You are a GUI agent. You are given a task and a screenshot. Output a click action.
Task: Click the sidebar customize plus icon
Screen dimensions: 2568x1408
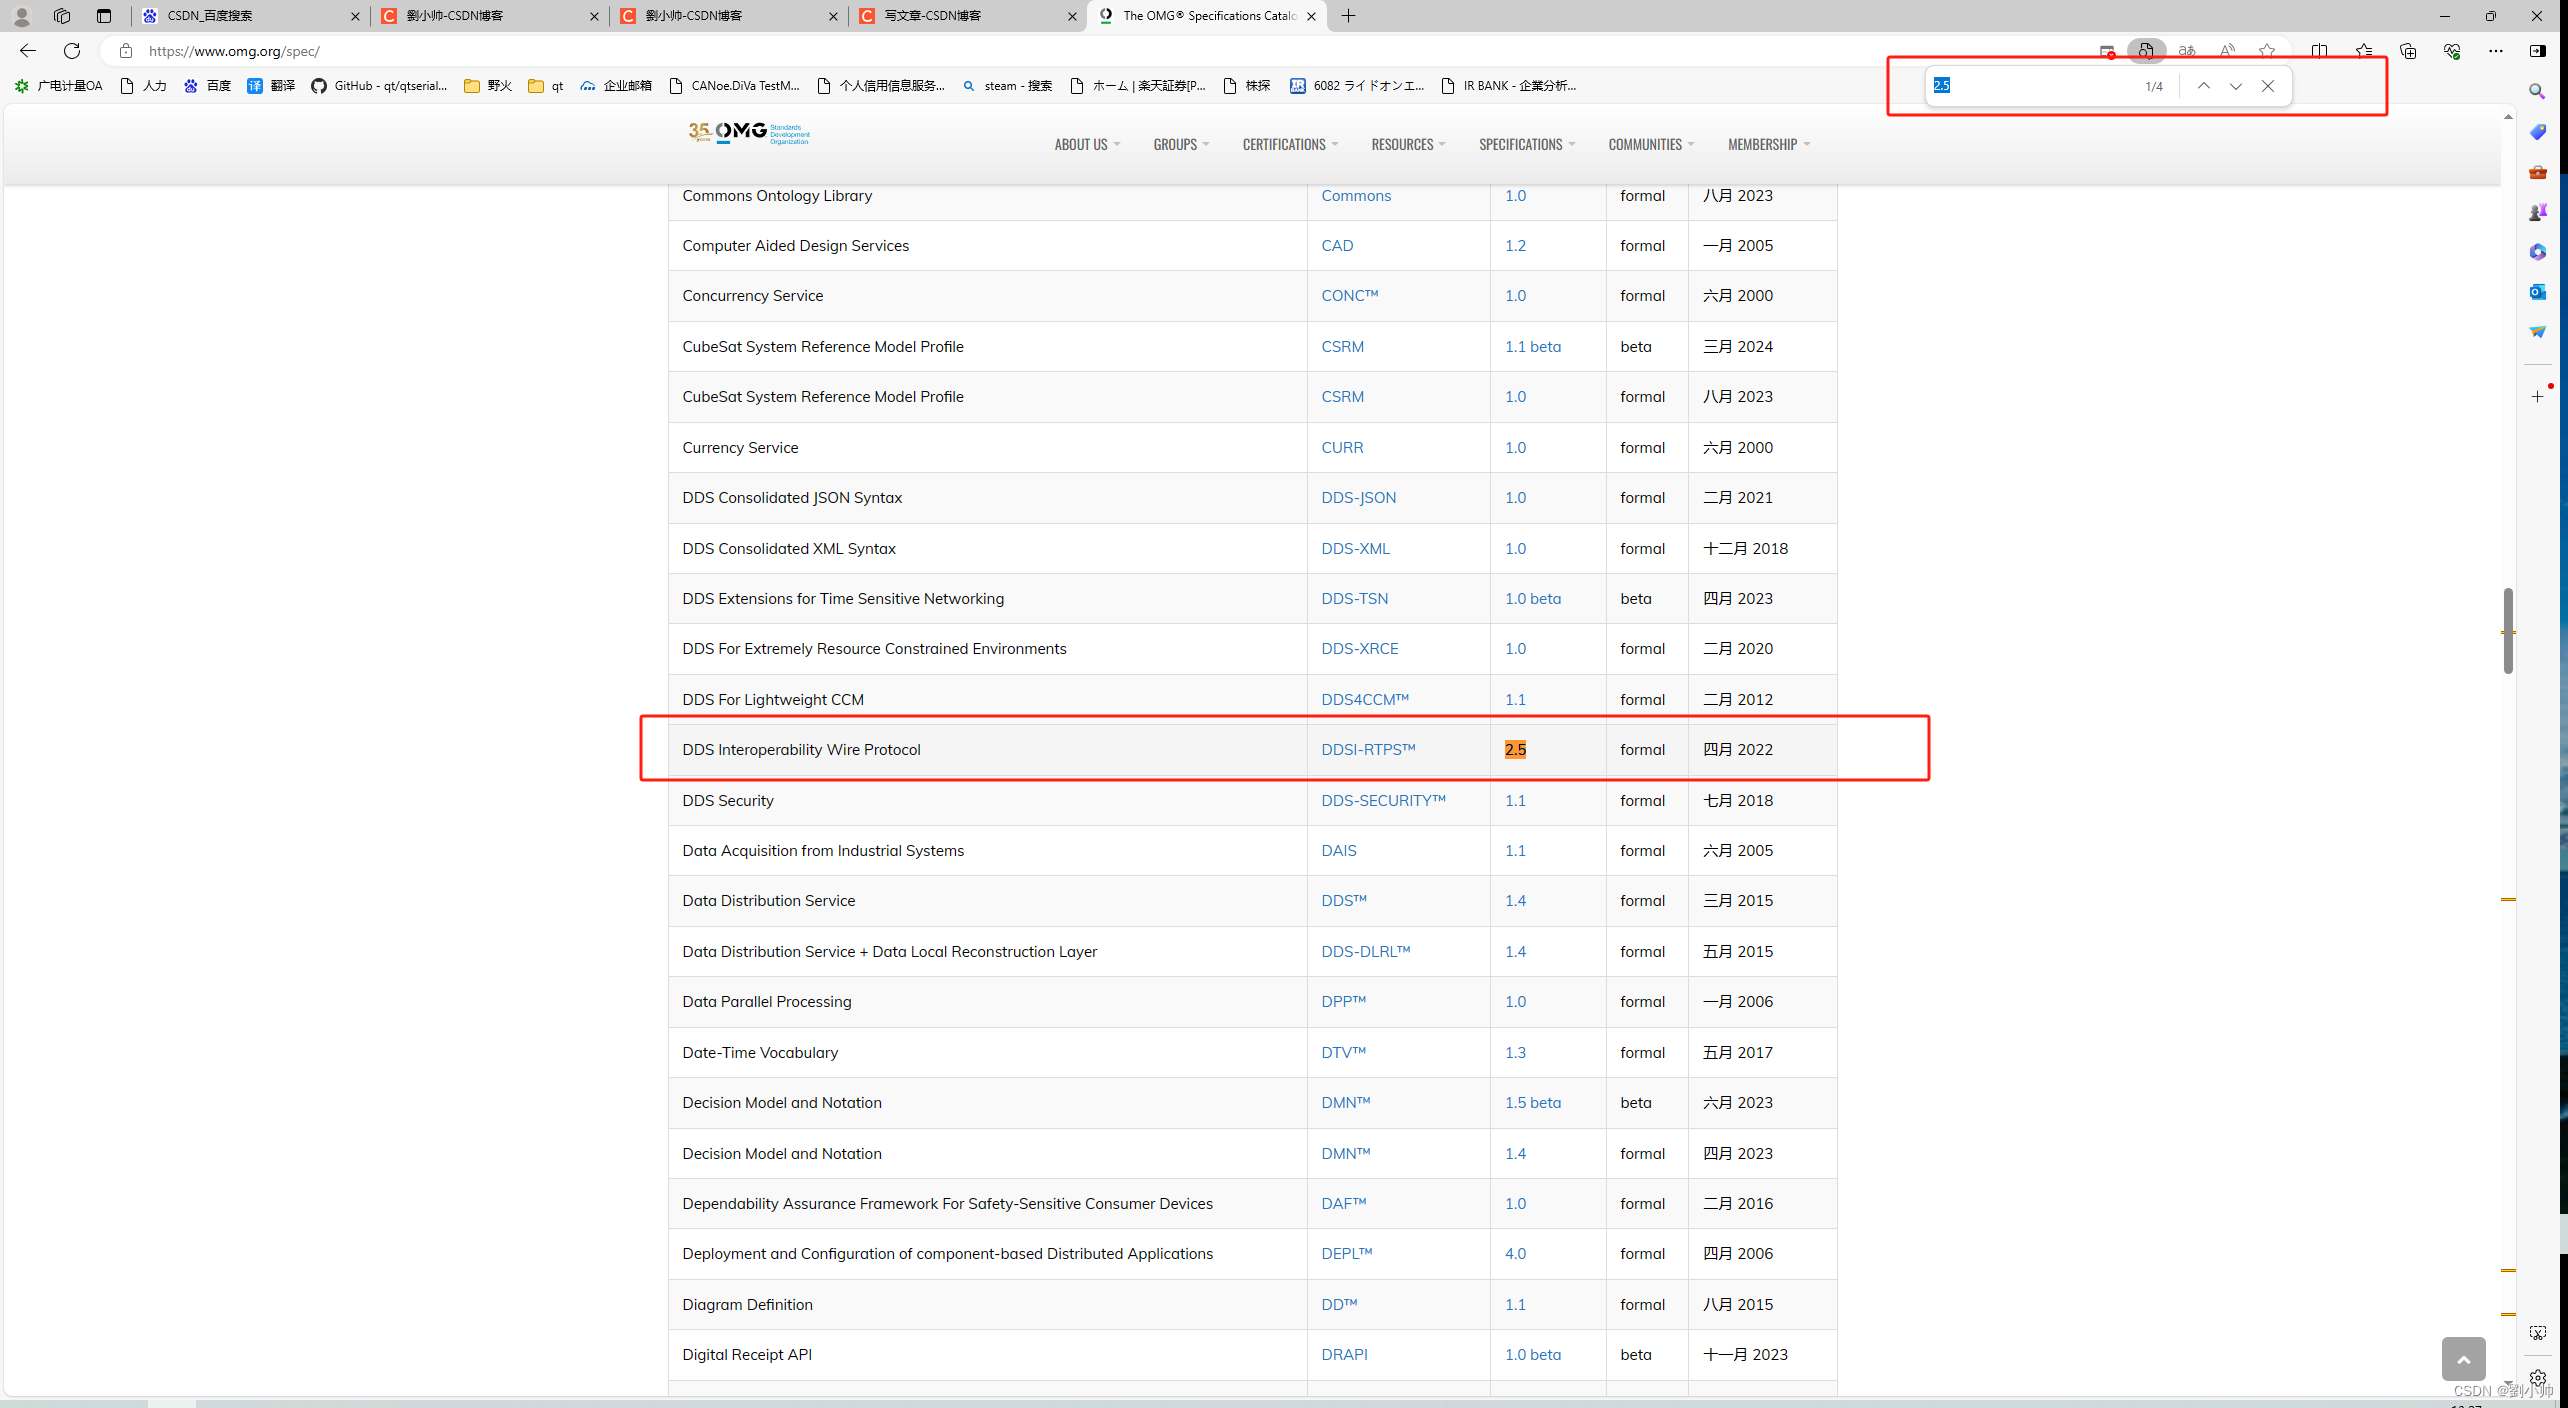point(2537,397)
